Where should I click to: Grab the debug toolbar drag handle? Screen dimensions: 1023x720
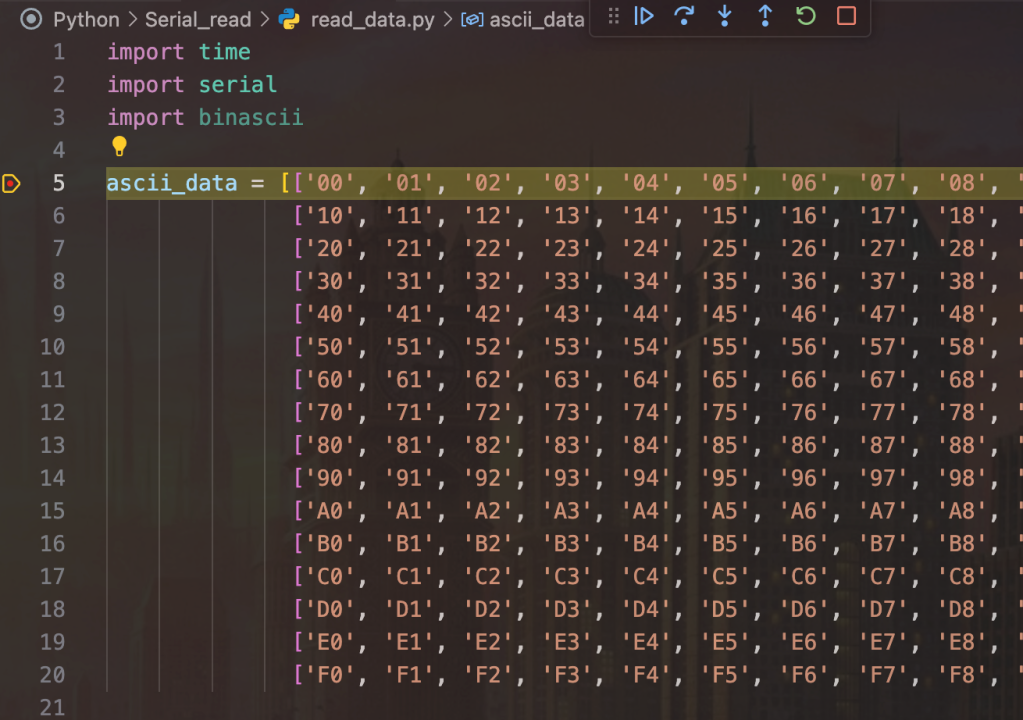coord(613,16)
